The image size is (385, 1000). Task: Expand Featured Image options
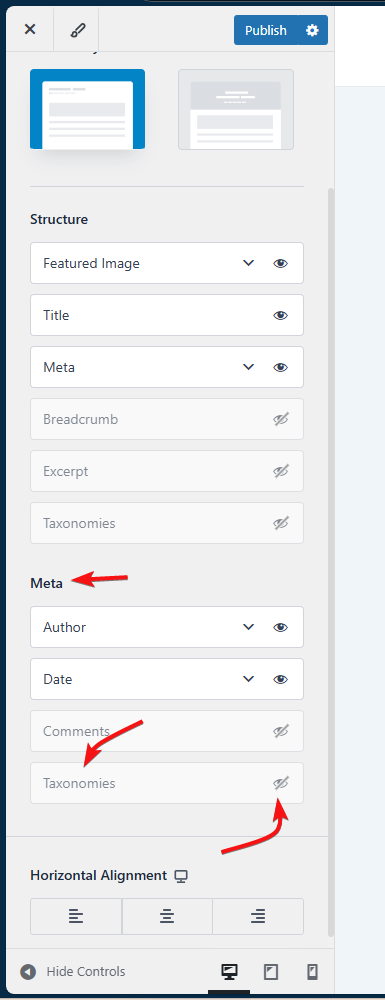pyautogui.click(x=249, y=263)
